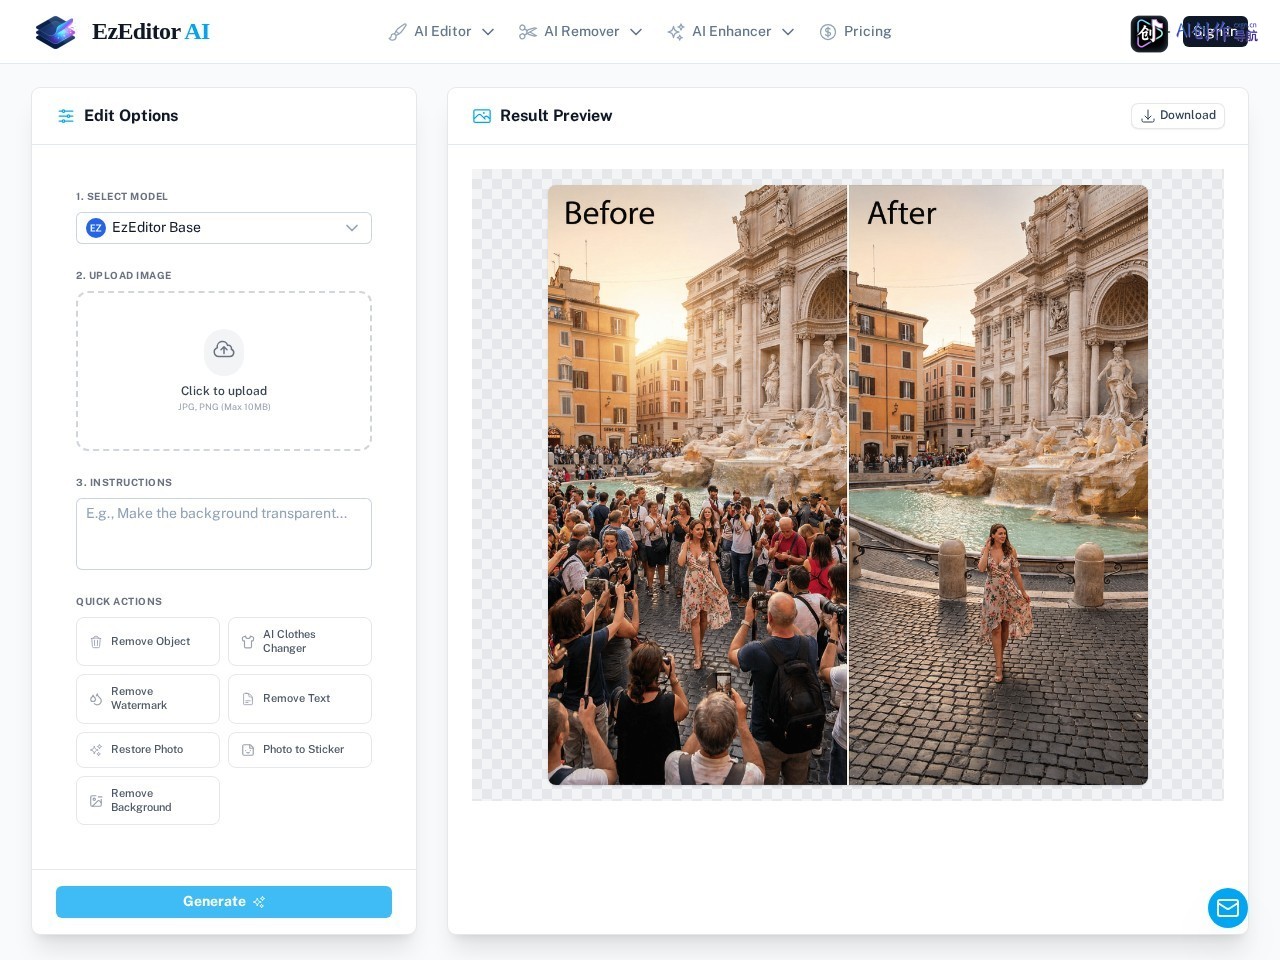Screen dimensions: 1280x960
Task: Click the EzEditor AI logo icon
Action: click(x=55, y=32)
